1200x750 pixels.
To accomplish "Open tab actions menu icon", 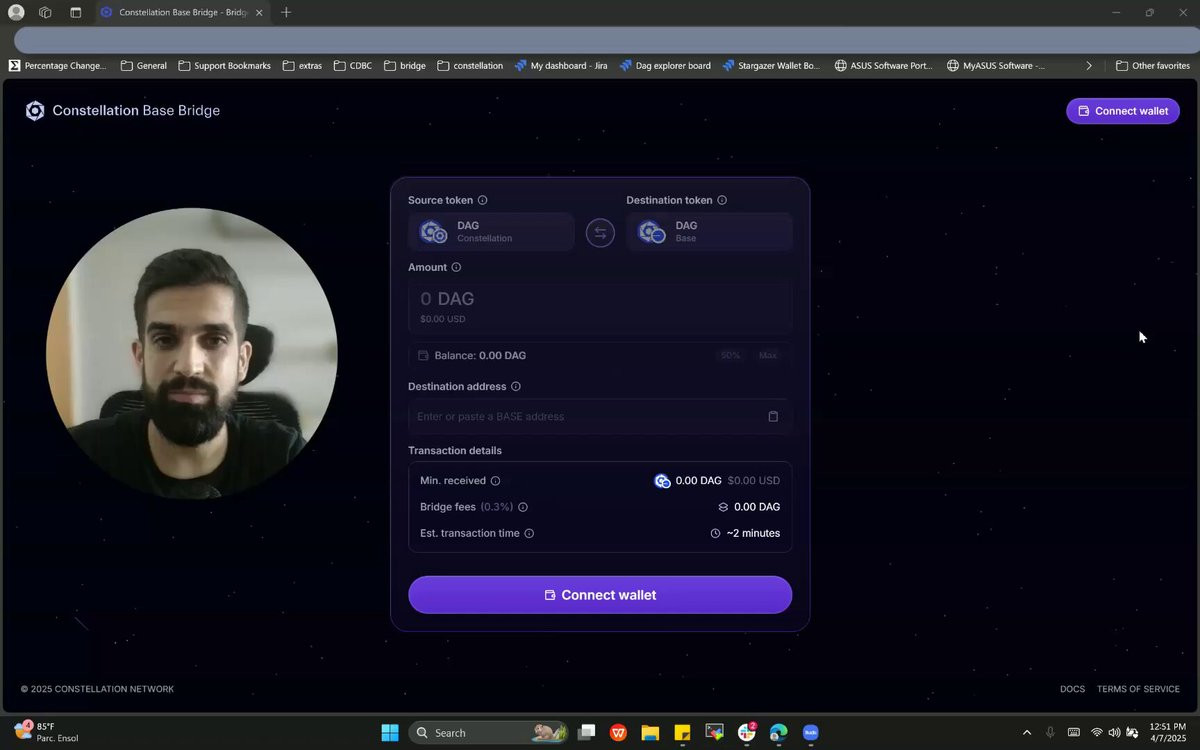I will [x=75, y=12].
